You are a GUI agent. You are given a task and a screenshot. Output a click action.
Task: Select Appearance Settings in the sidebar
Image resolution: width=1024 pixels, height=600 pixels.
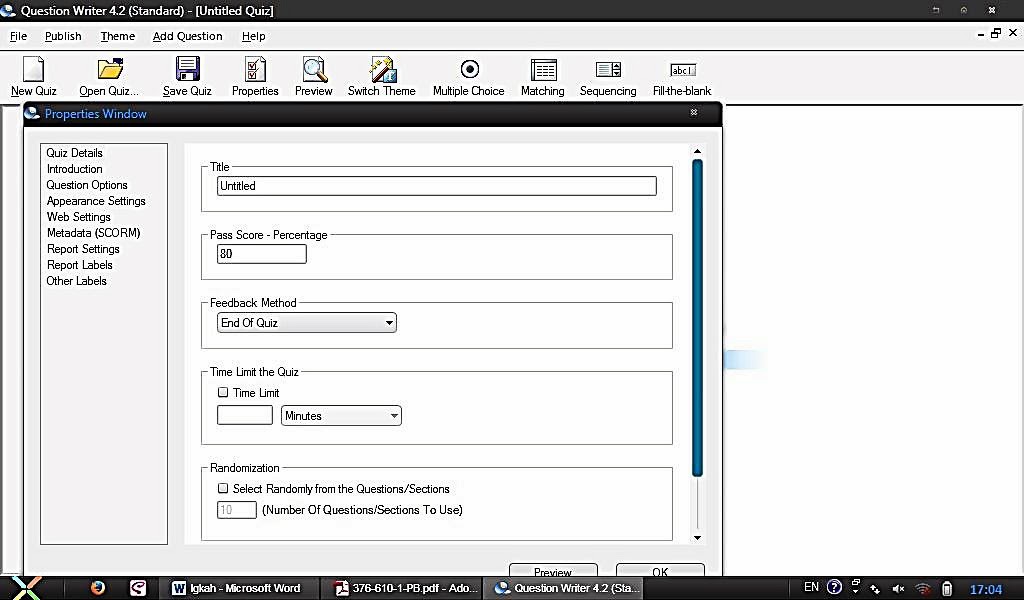(96, 201)
